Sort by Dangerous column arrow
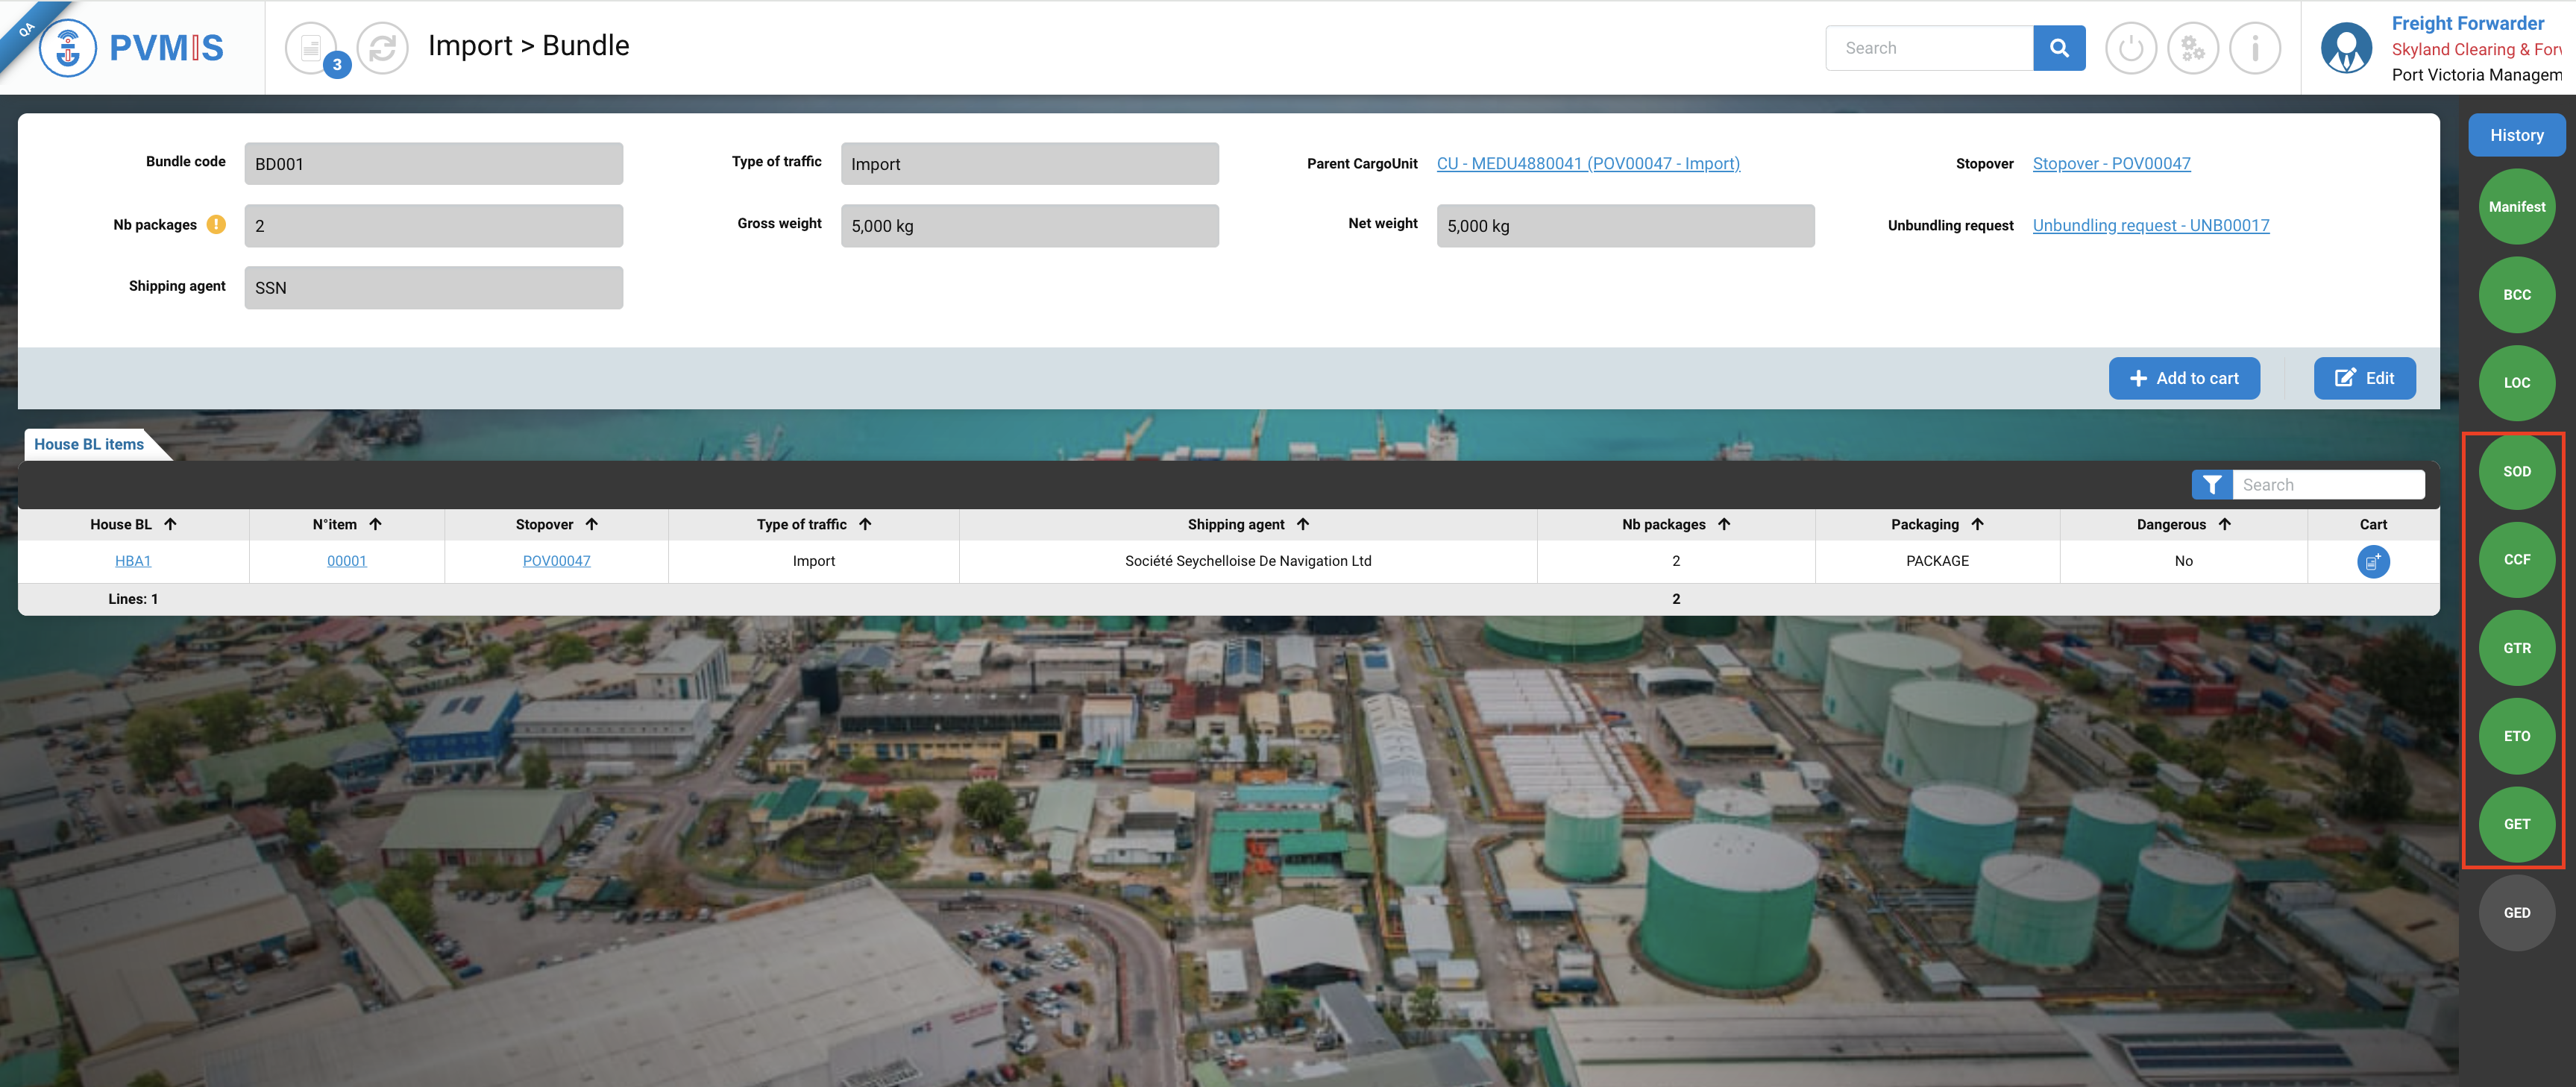This screenshot has width=2576, height=1087. click(2224, 524)
